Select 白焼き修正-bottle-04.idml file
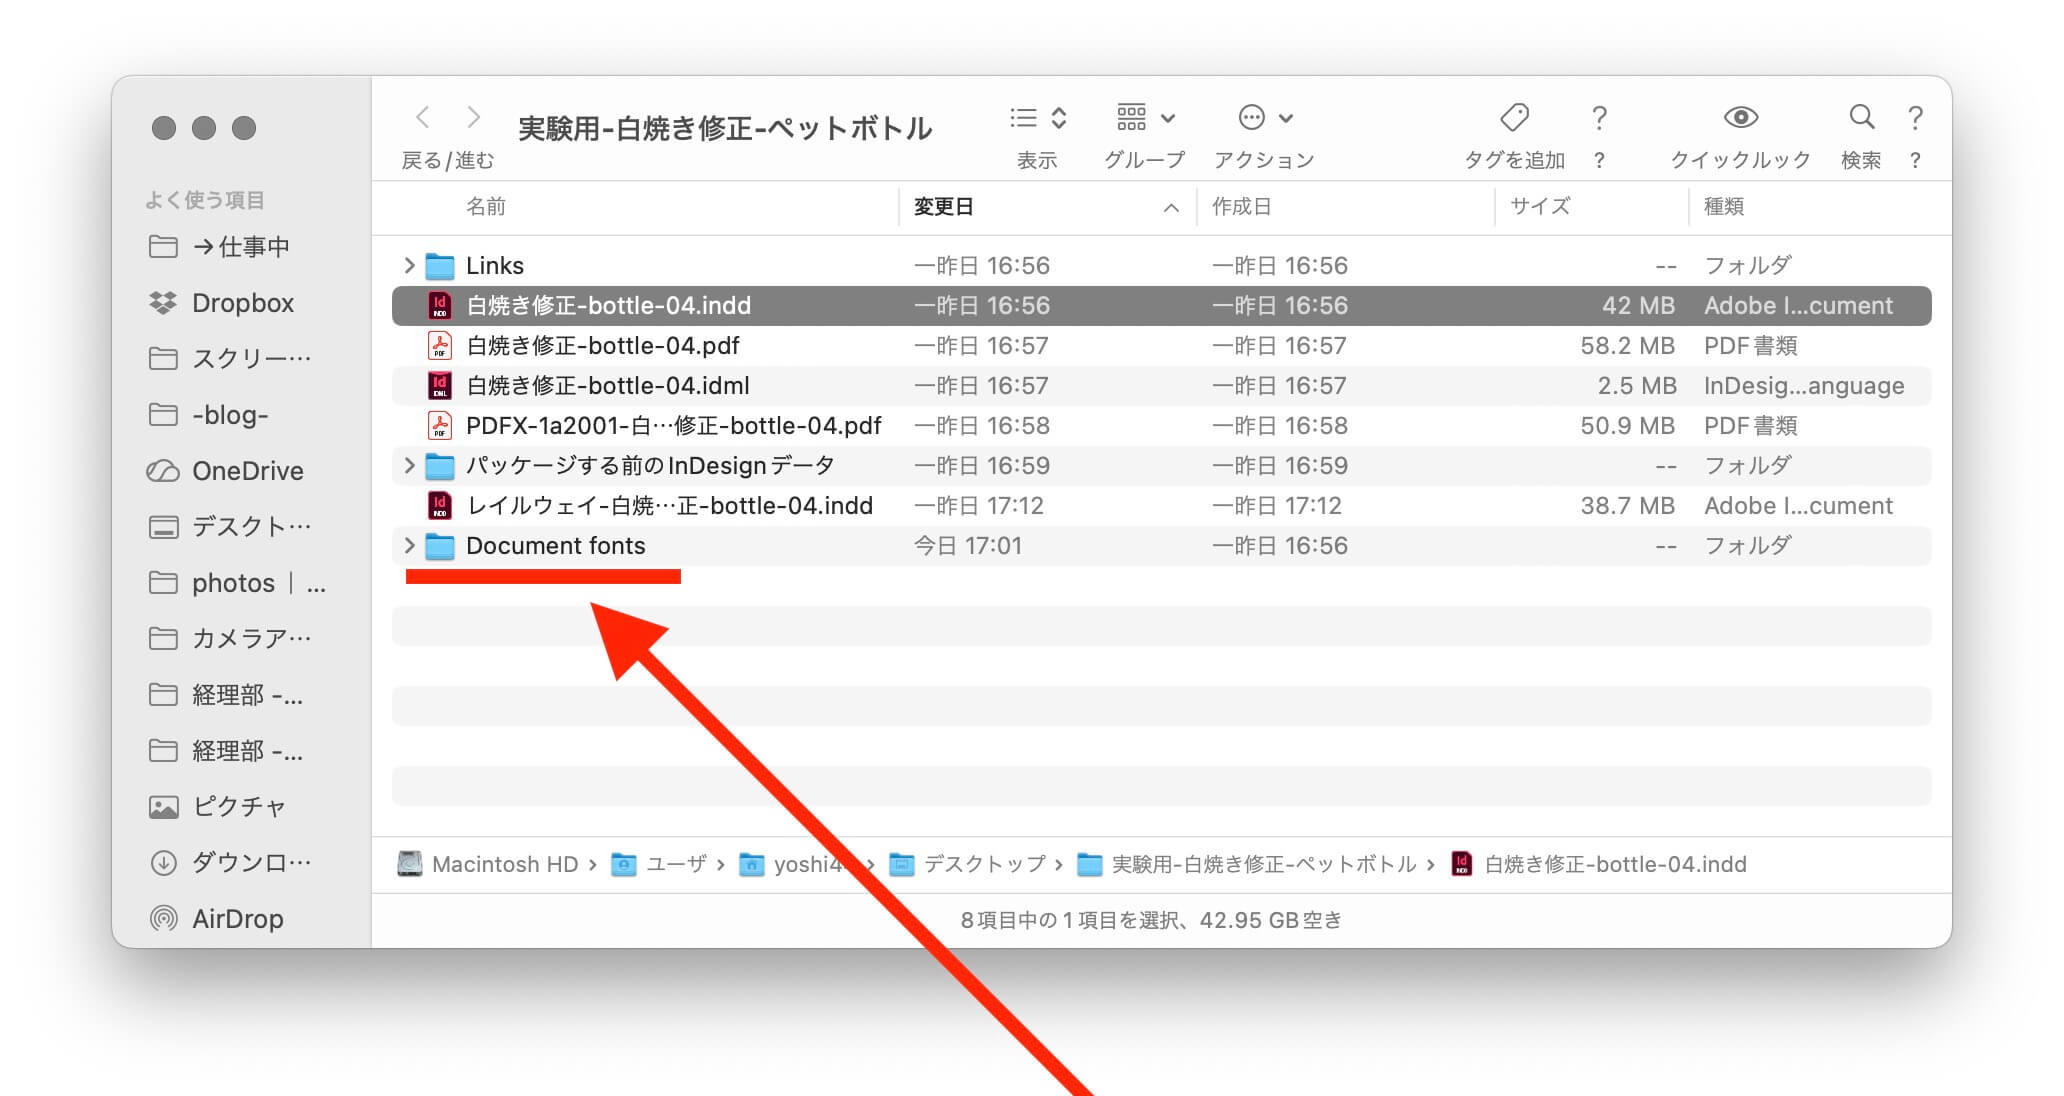The width and height of the screenshot is (2064, 1096). pos(607,385)
